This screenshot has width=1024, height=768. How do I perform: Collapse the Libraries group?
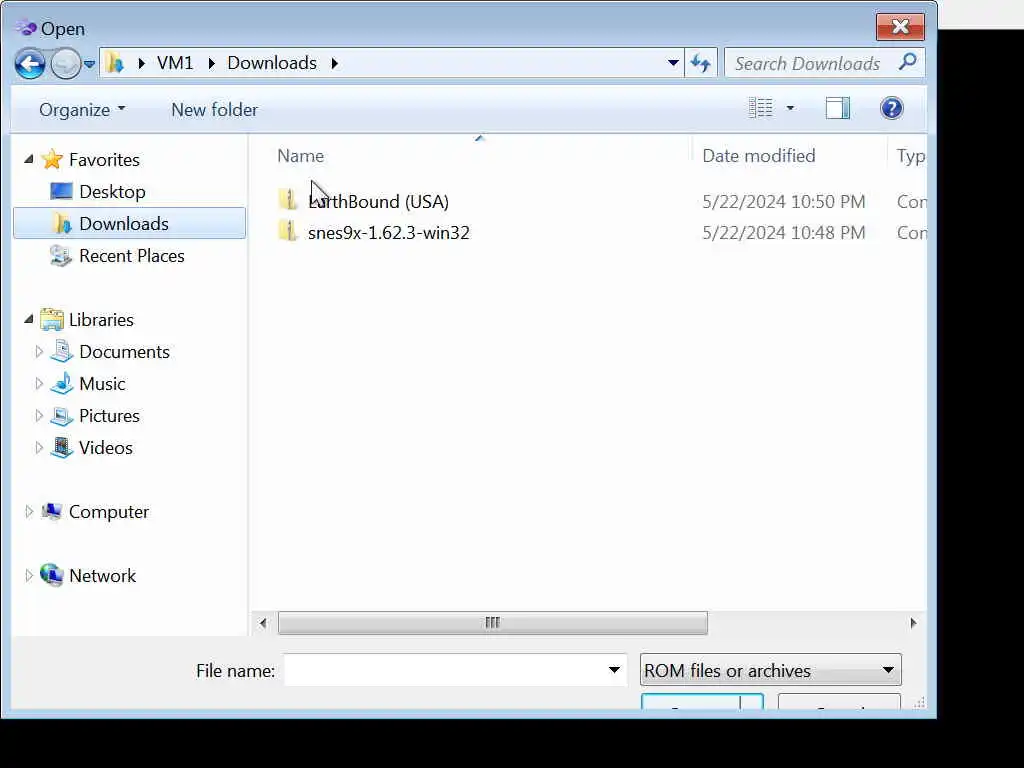[x=29, y=319]
